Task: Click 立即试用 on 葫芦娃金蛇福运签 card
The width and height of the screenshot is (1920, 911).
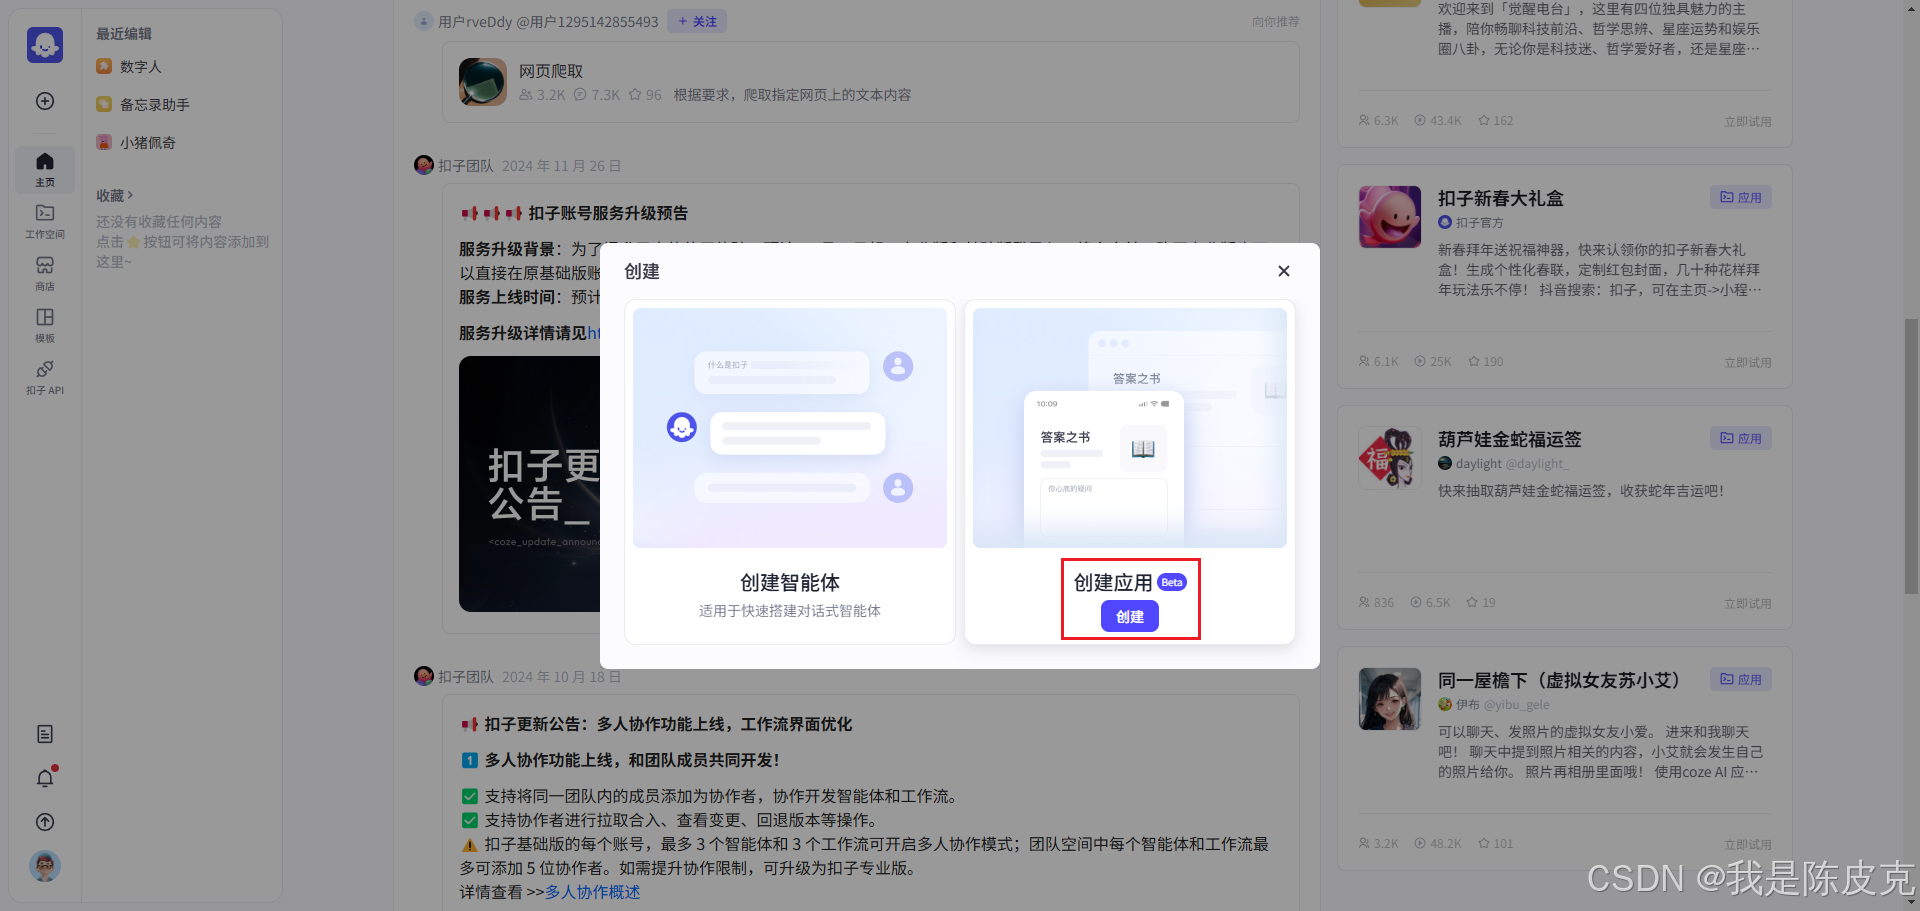Action: coord(1747,603)
